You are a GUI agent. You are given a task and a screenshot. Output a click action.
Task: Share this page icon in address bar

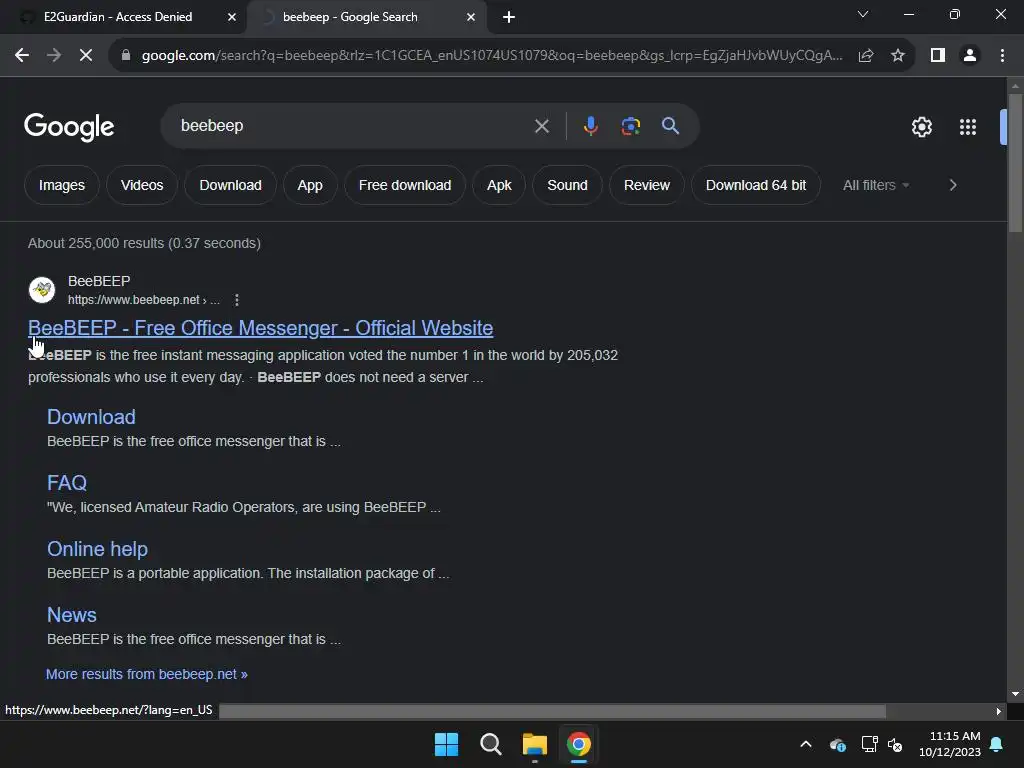pos(866,56)
